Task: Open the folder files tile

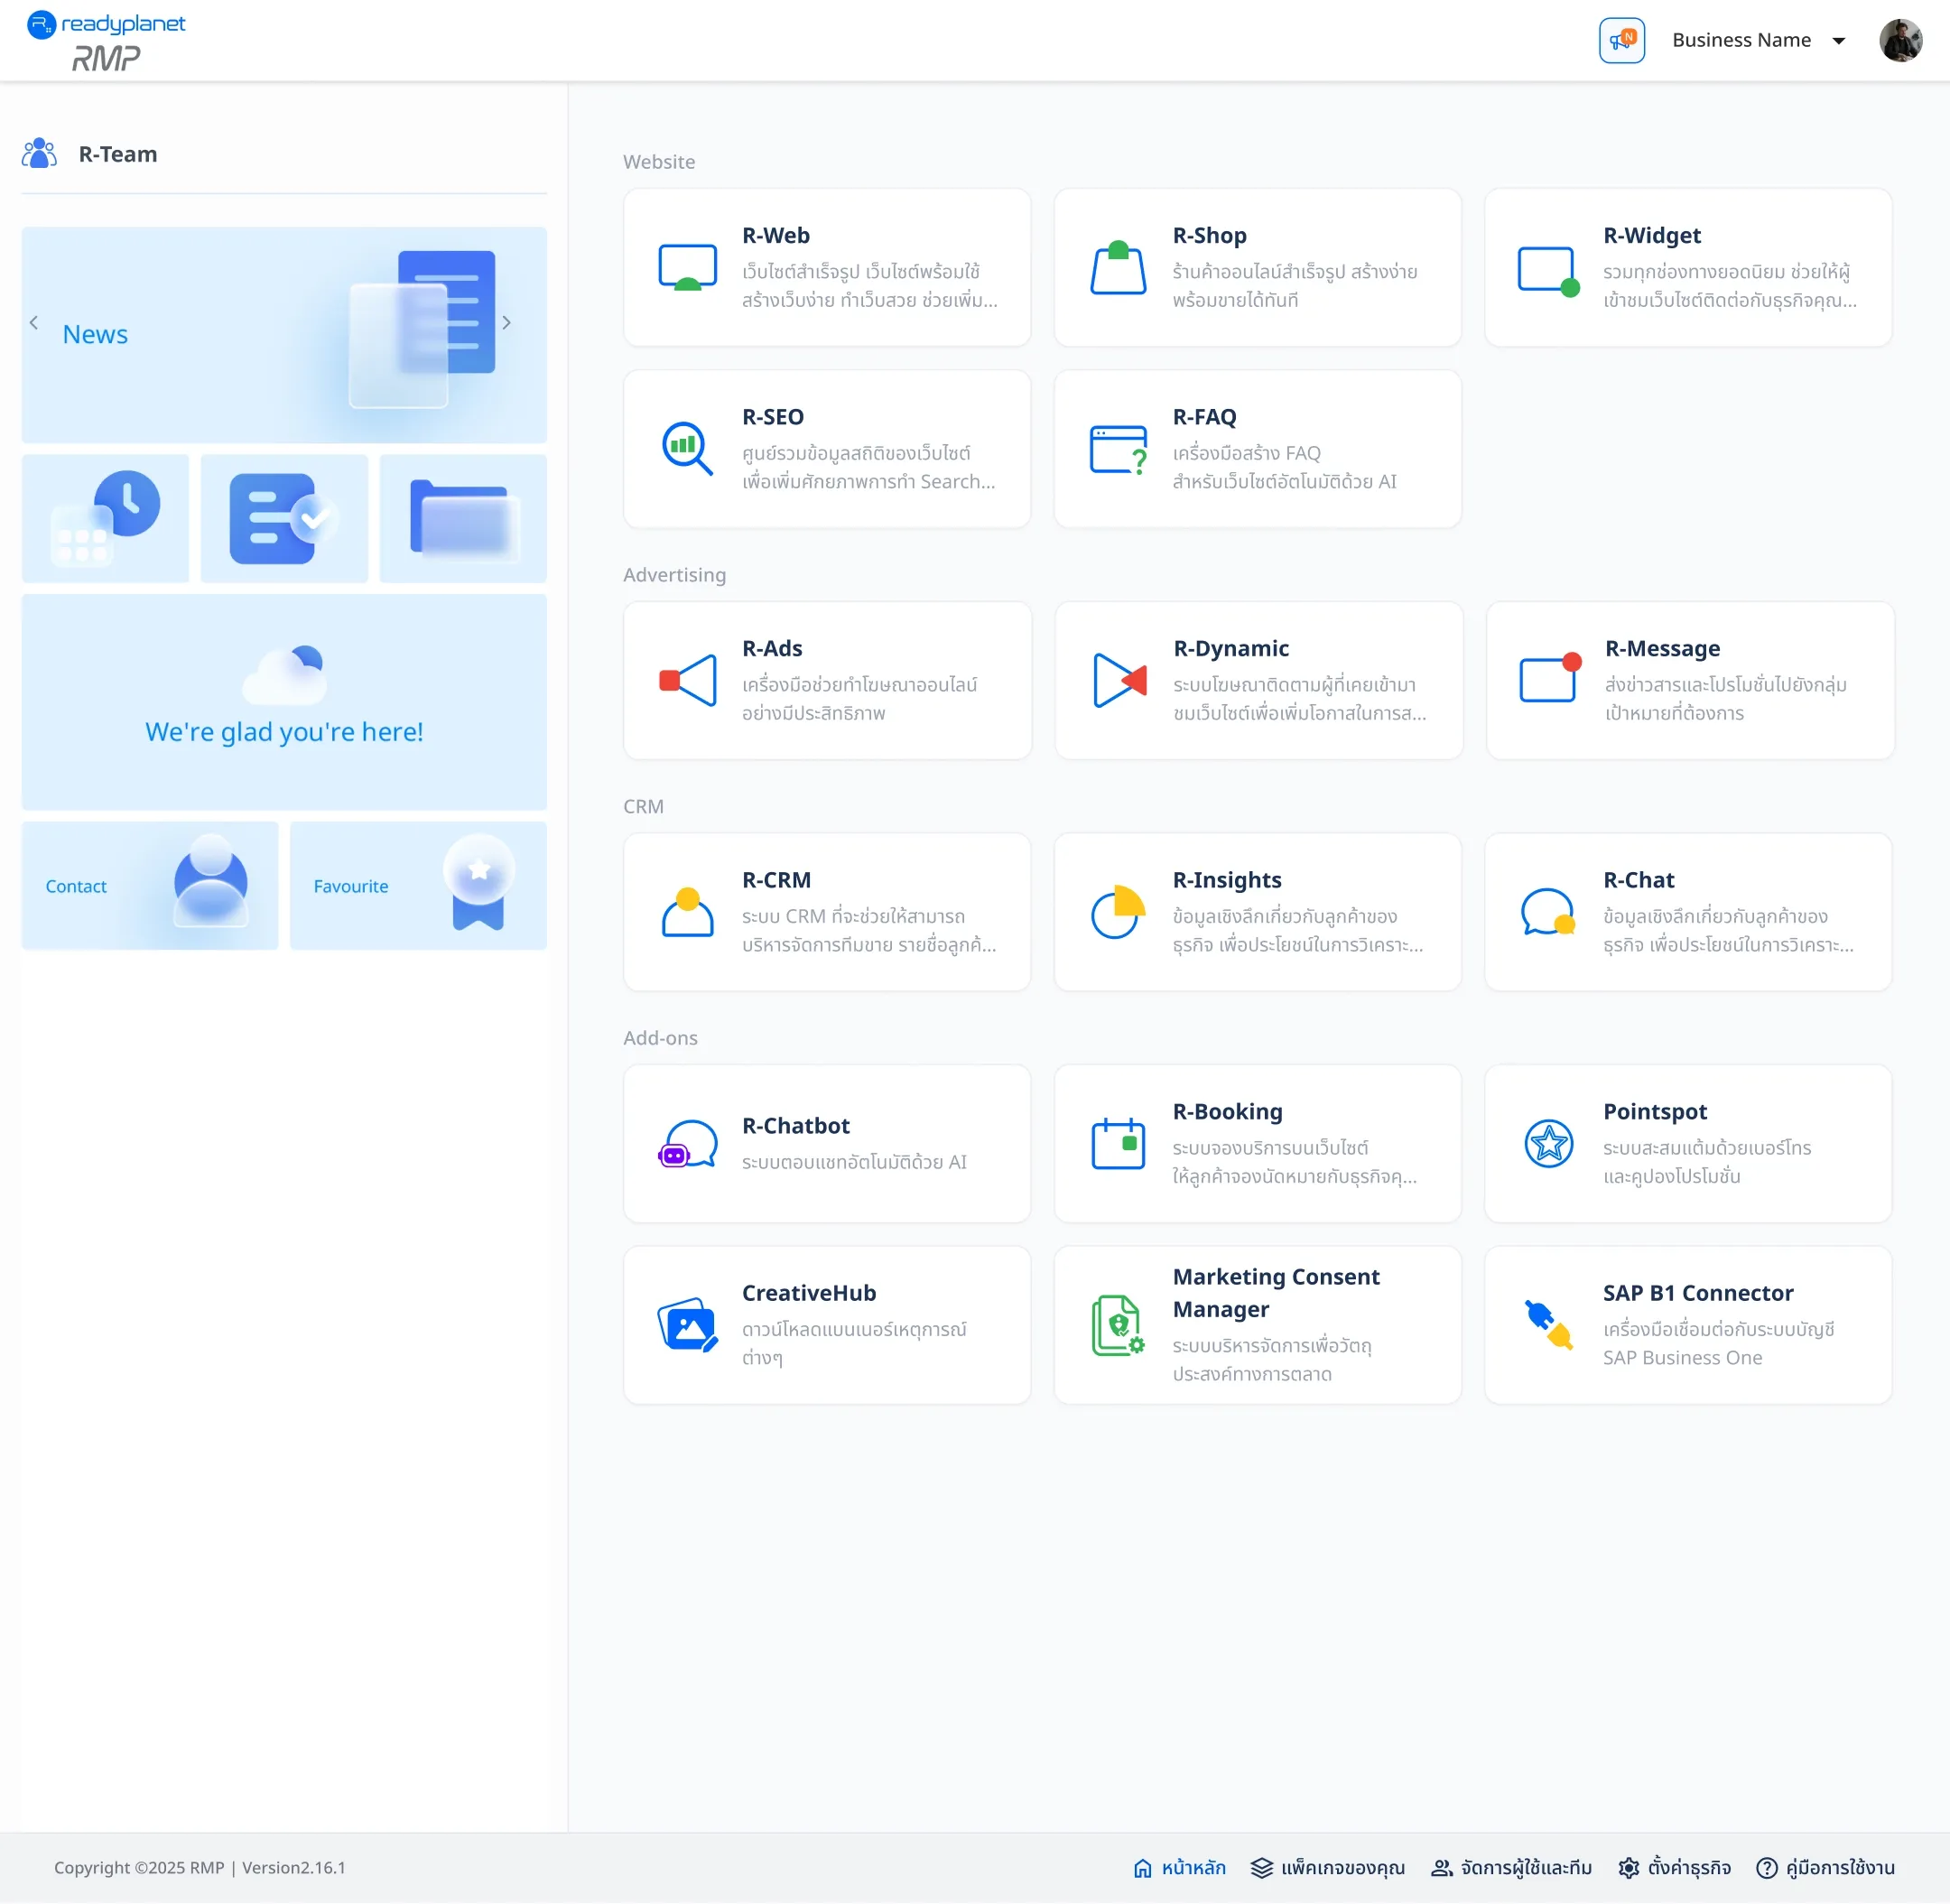Action: (463, 518)
